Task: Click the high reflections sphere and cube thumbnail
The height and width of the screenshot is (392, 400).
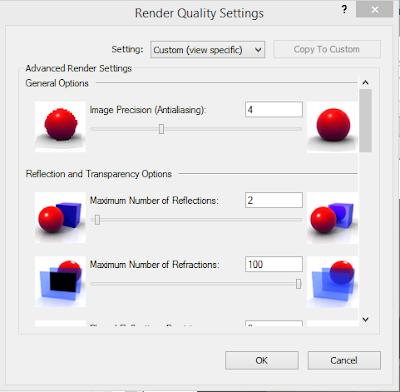Action: click(333, 217)
